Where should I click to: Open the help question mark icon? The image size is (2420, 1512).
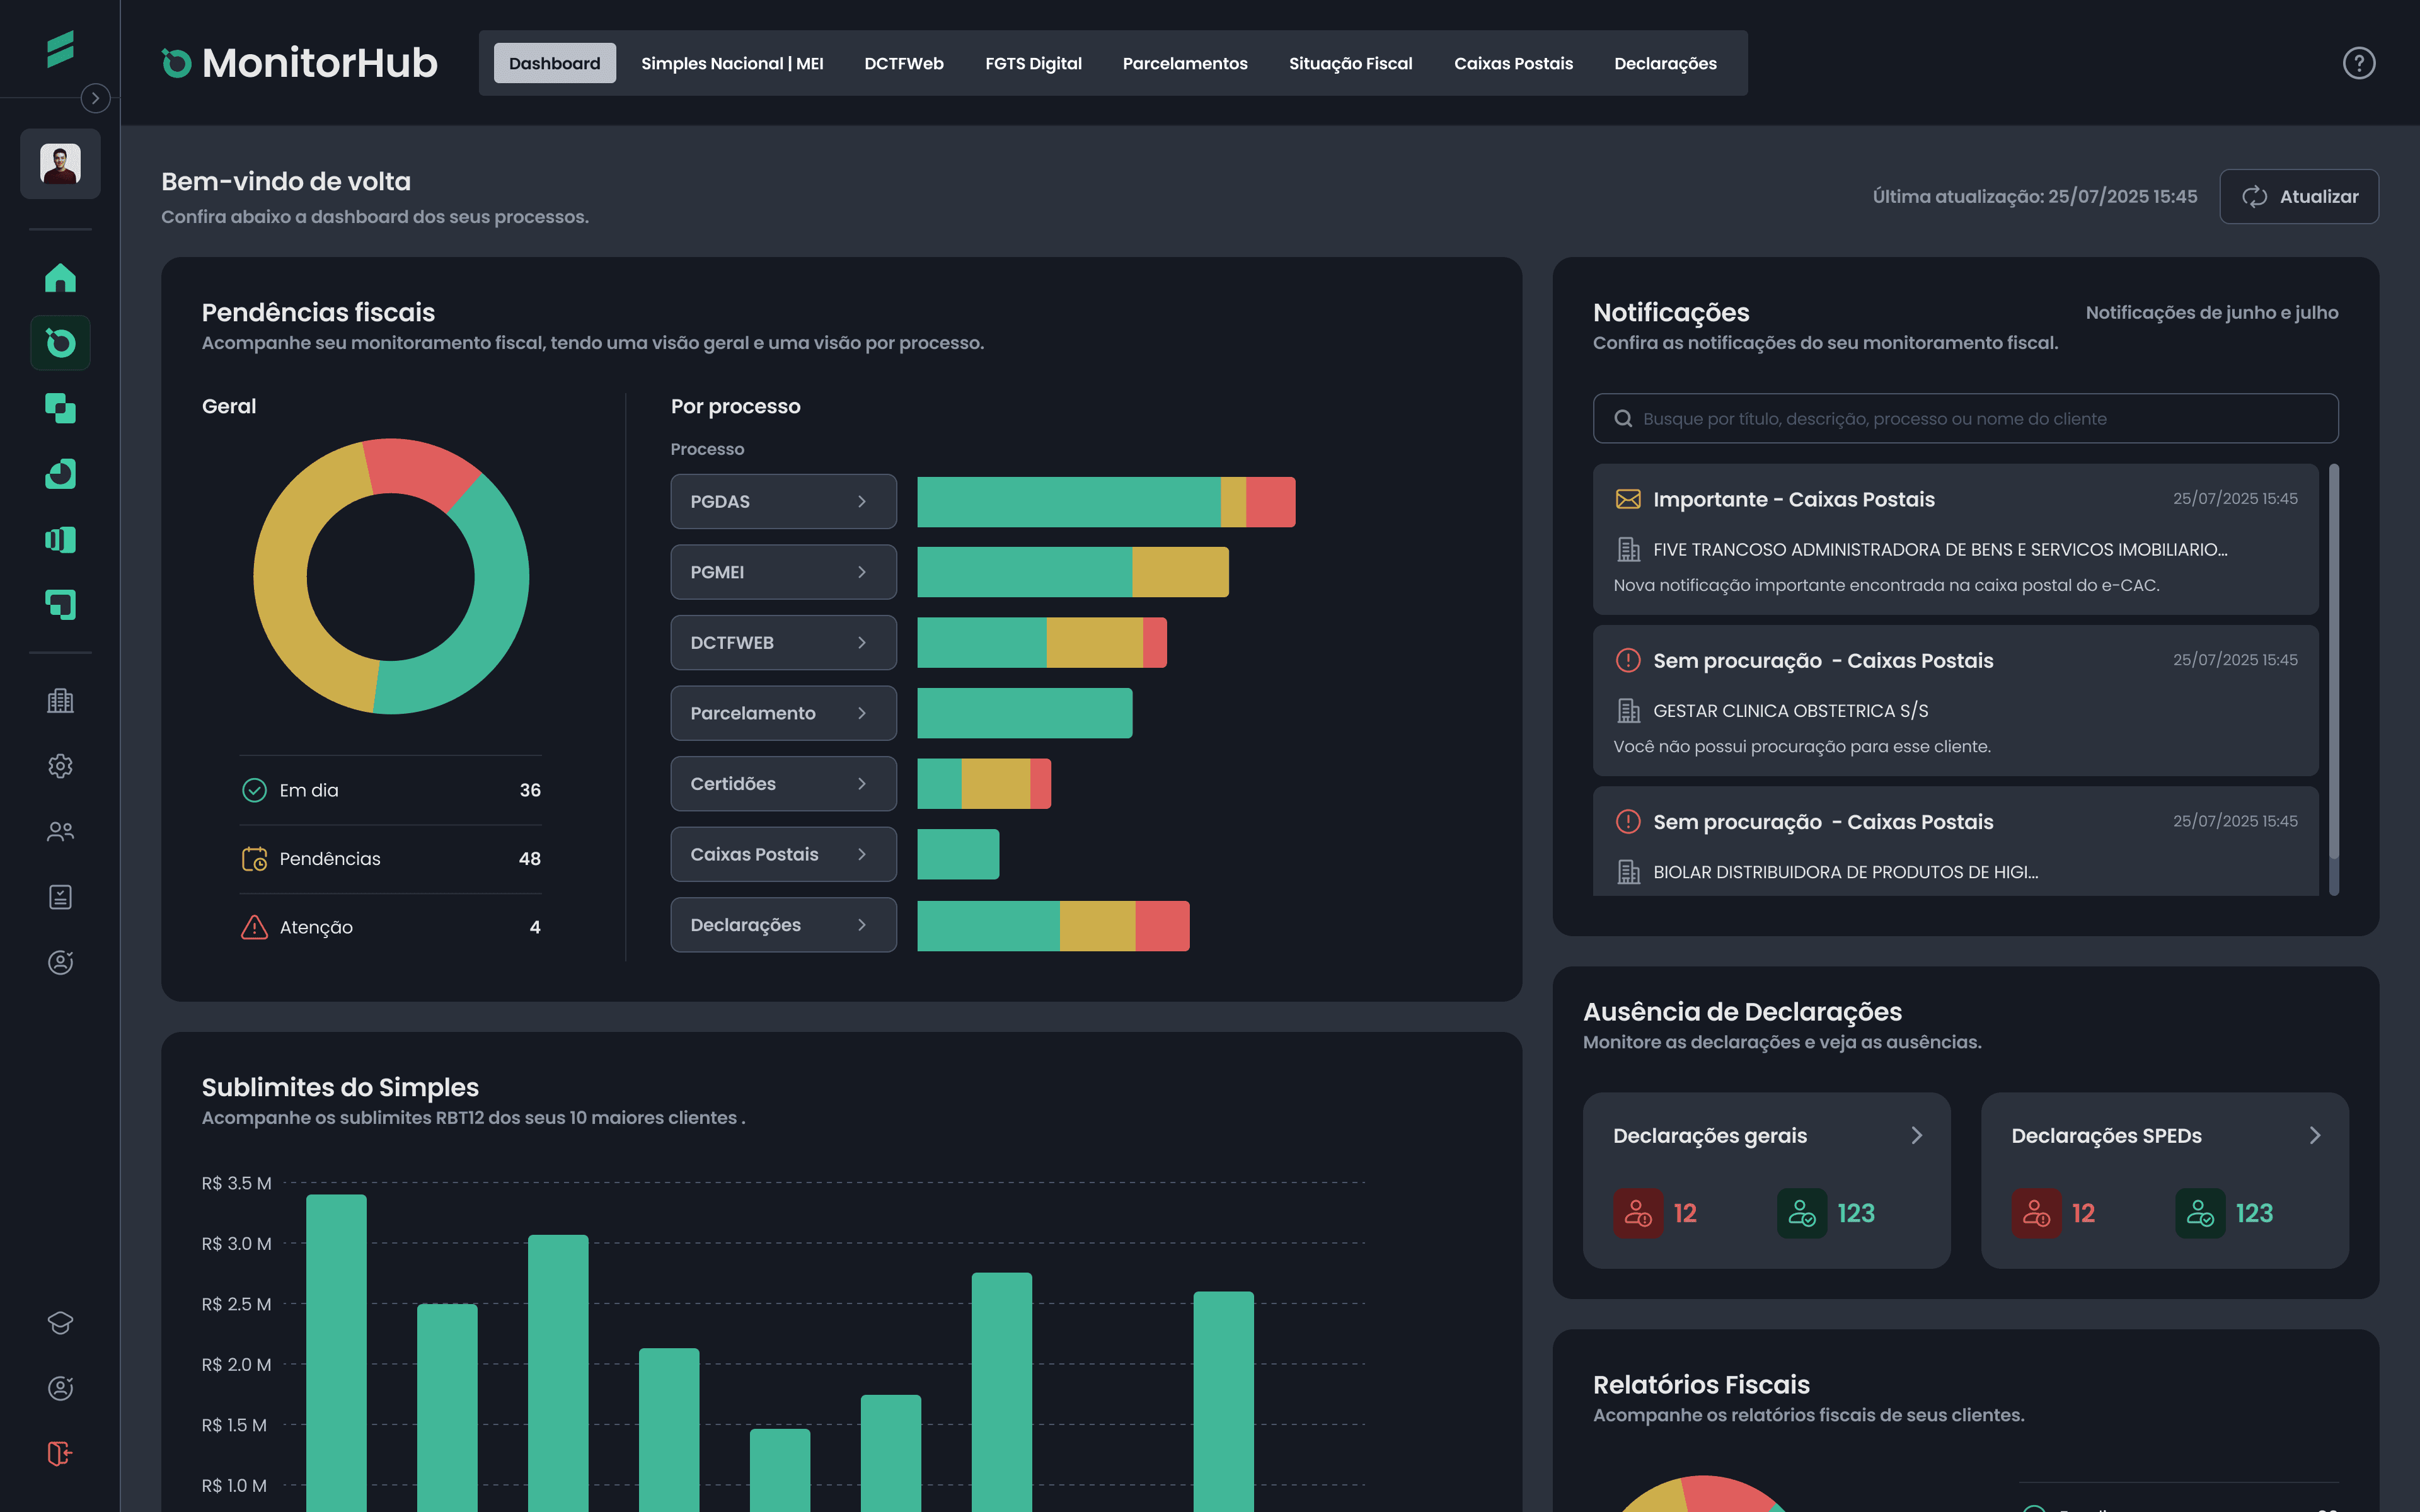(2358, 63)
